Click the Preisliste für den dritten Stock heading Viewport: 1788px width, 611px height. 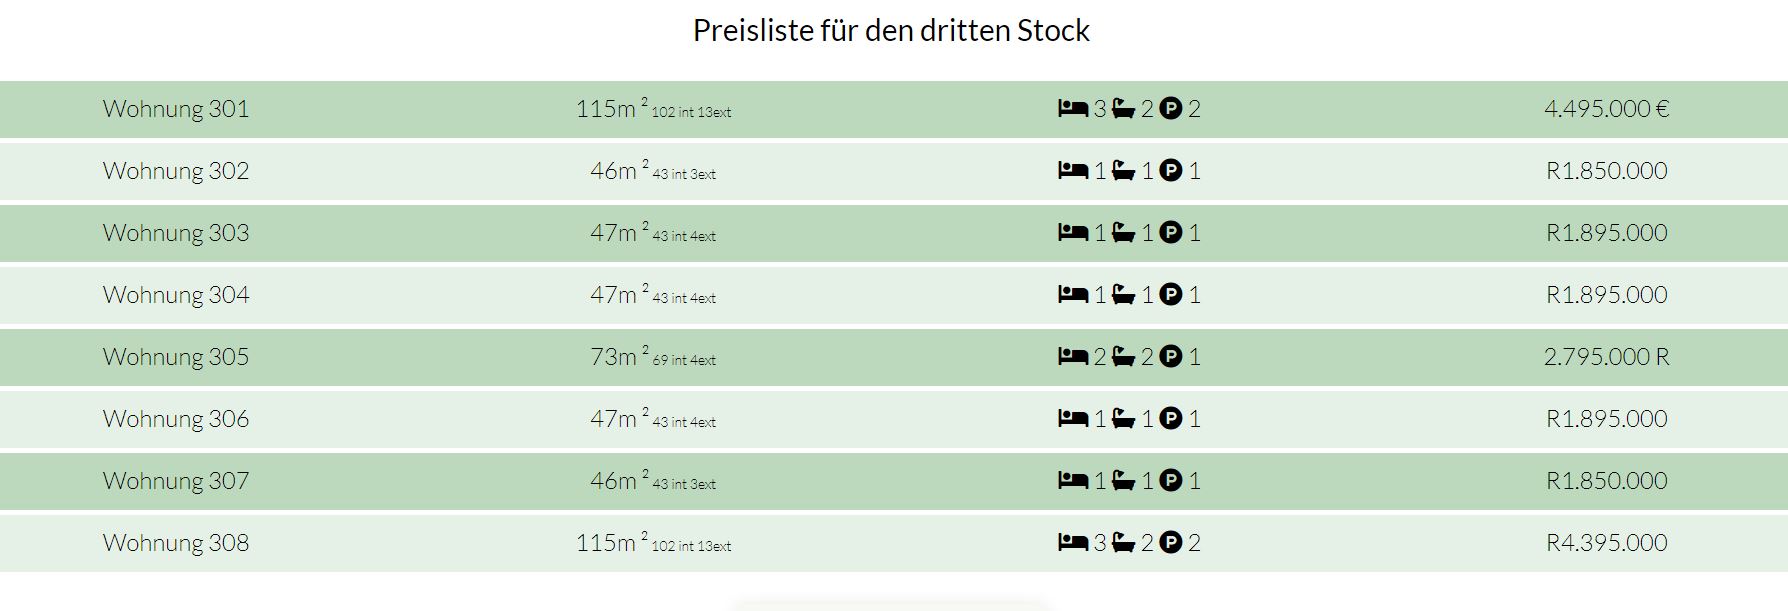(x=891, y=30)
